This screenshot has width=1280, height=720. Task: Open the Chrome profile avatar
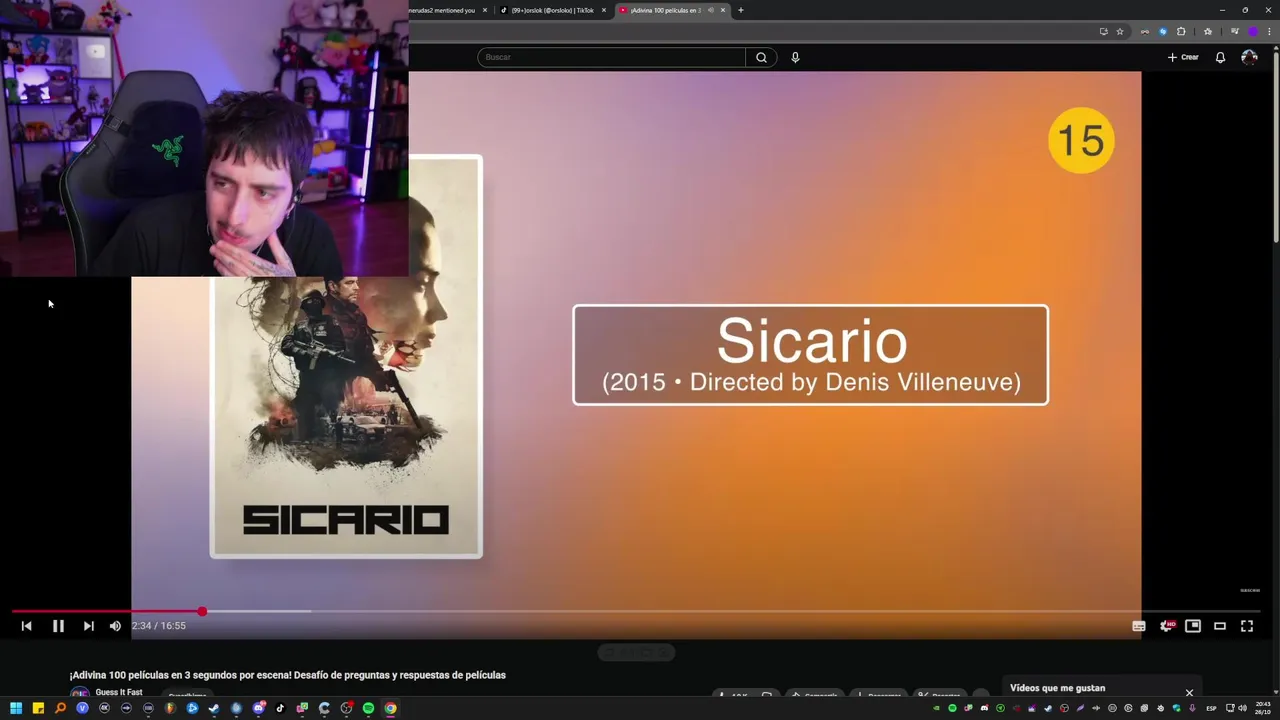[1252, 31]
